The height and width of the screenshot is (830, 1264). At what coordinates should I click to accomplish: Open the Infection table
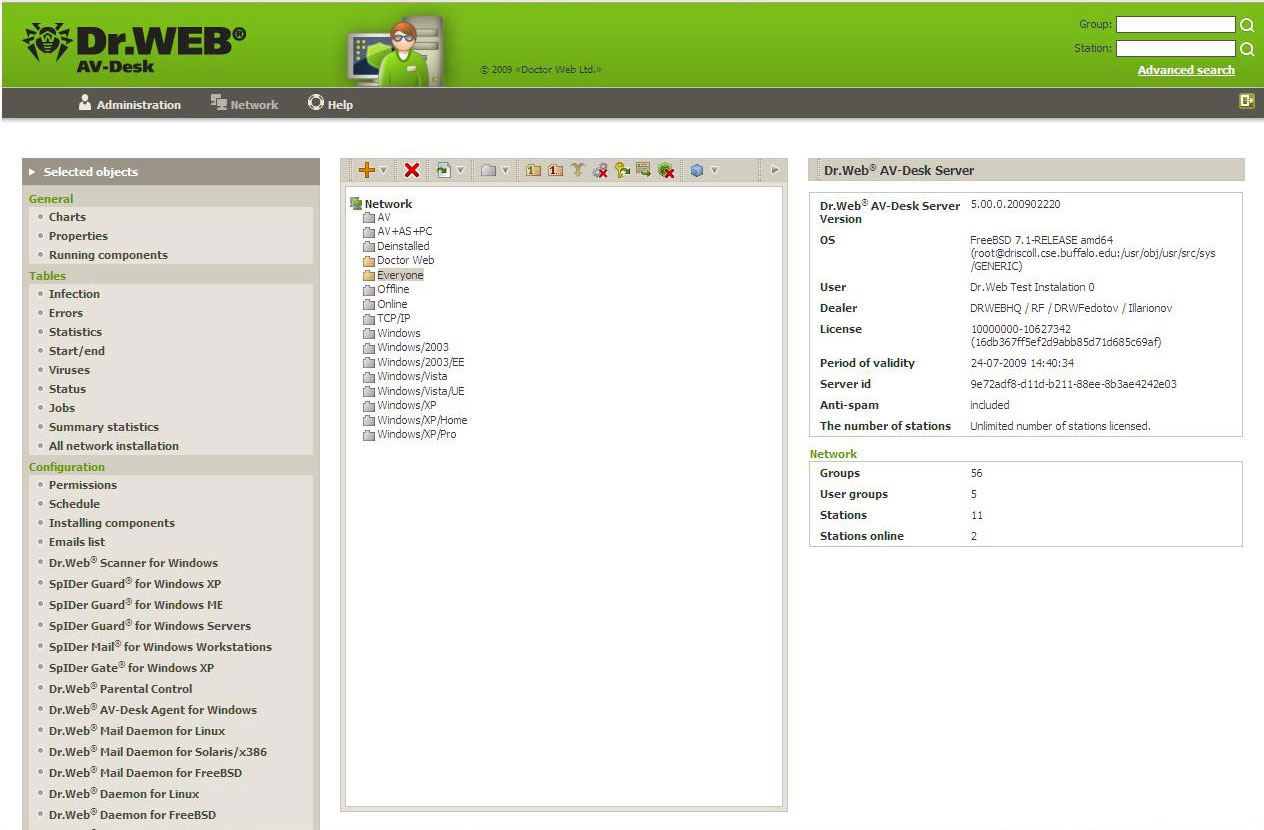pyautogui.click(x=74, y=294)
